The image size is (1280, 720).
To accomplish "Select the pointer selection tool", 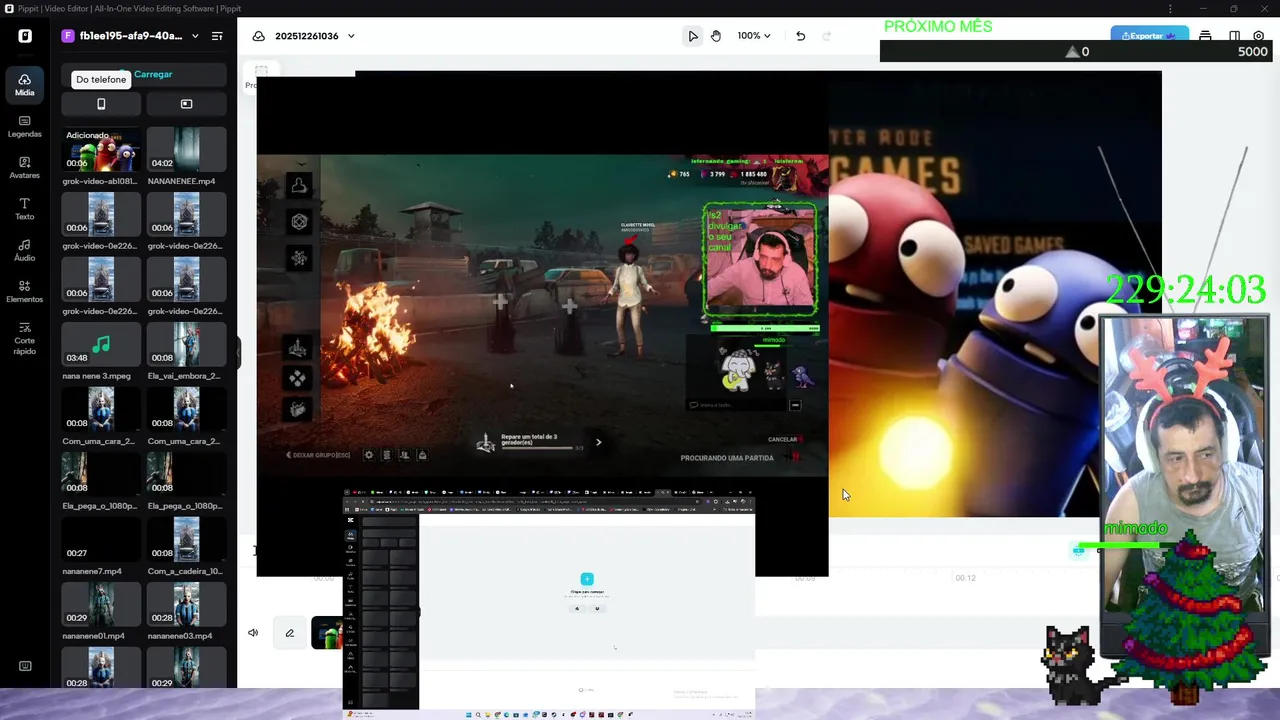I will pos(692,36).
